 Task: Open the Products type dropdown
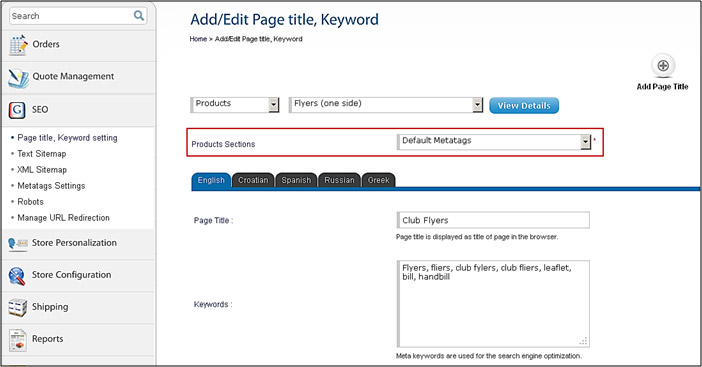235,104
